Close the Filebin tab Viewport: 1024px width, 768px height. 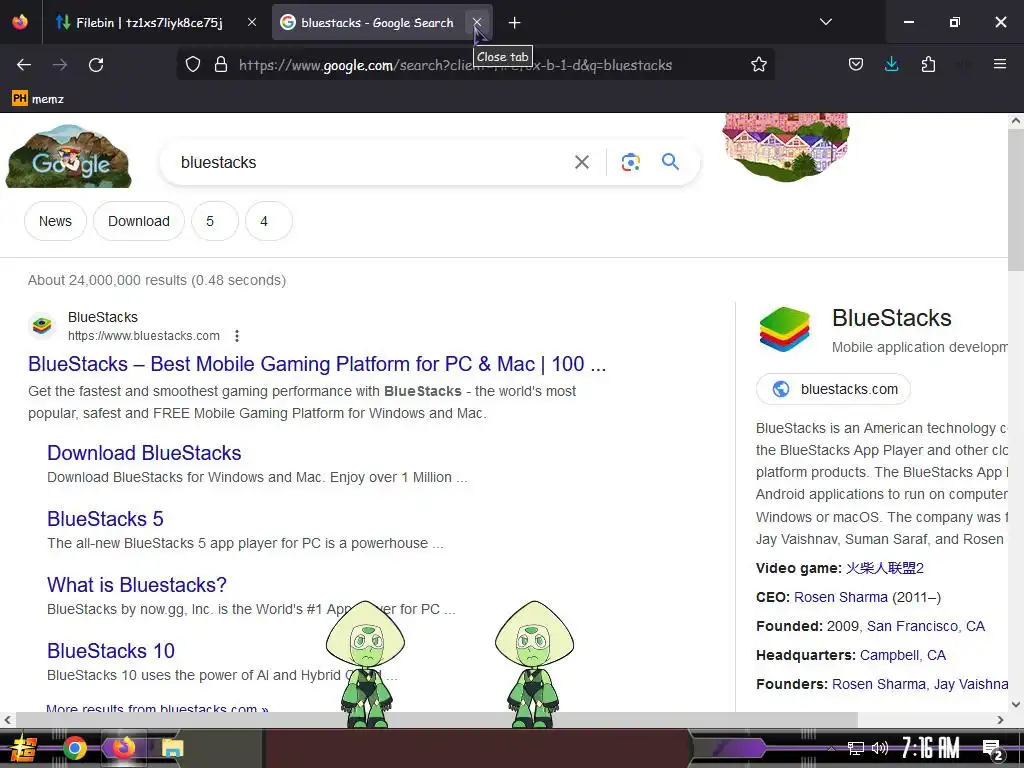pos(252,22)
